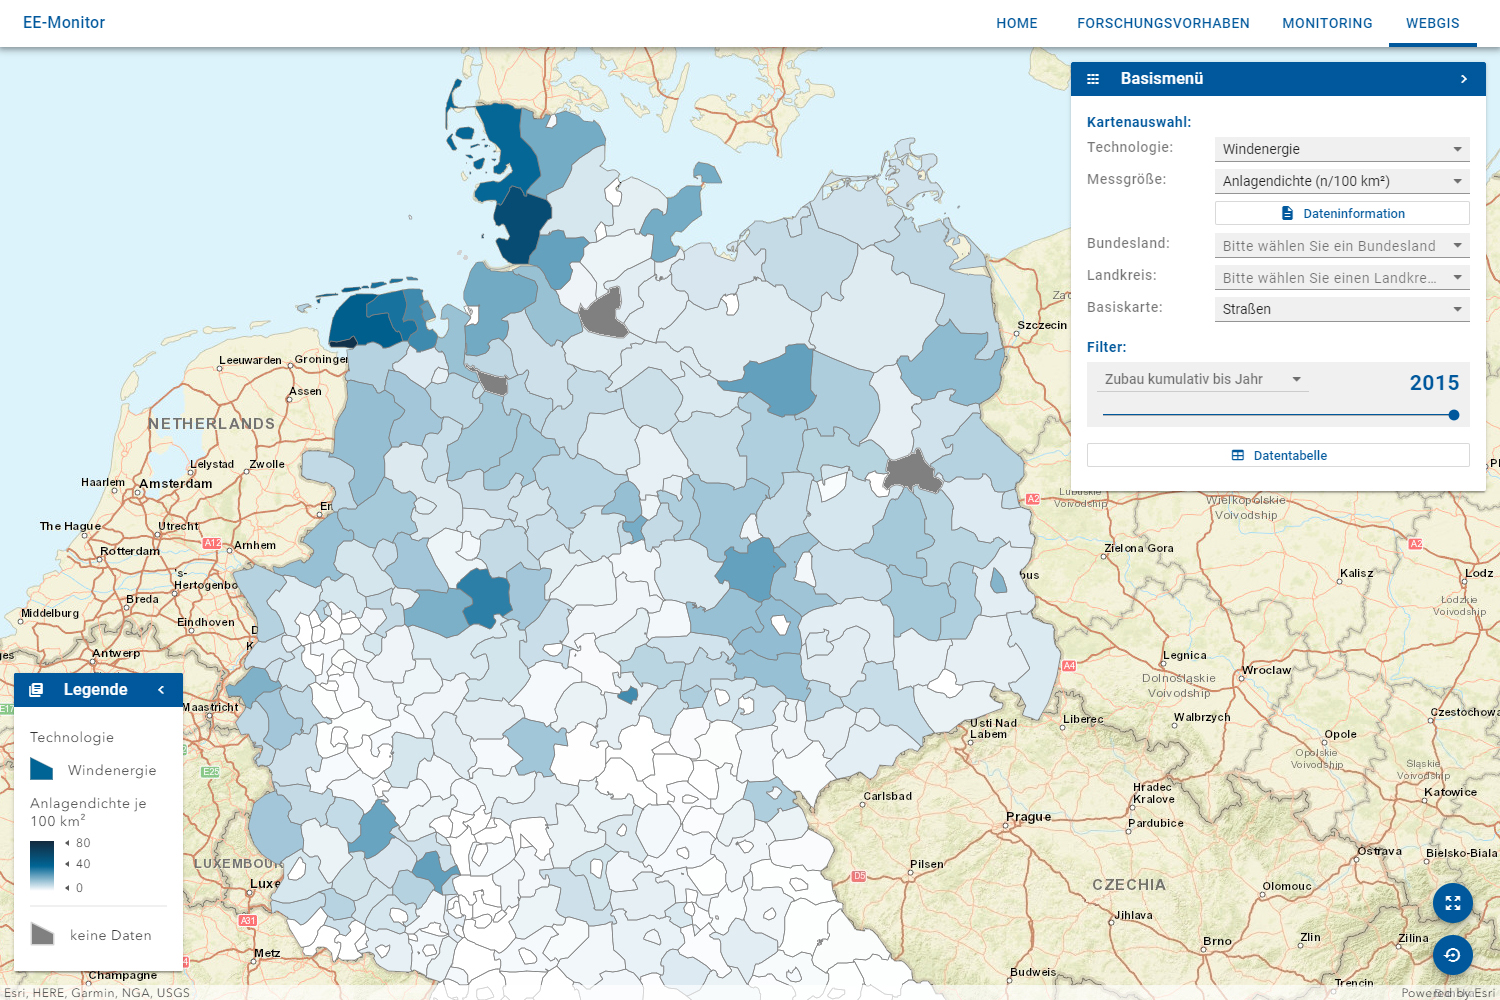Screen dimensions: 1500x1000
Task: Open the Forschungsvorhaben navigation item
Action: pos(1163,23)
